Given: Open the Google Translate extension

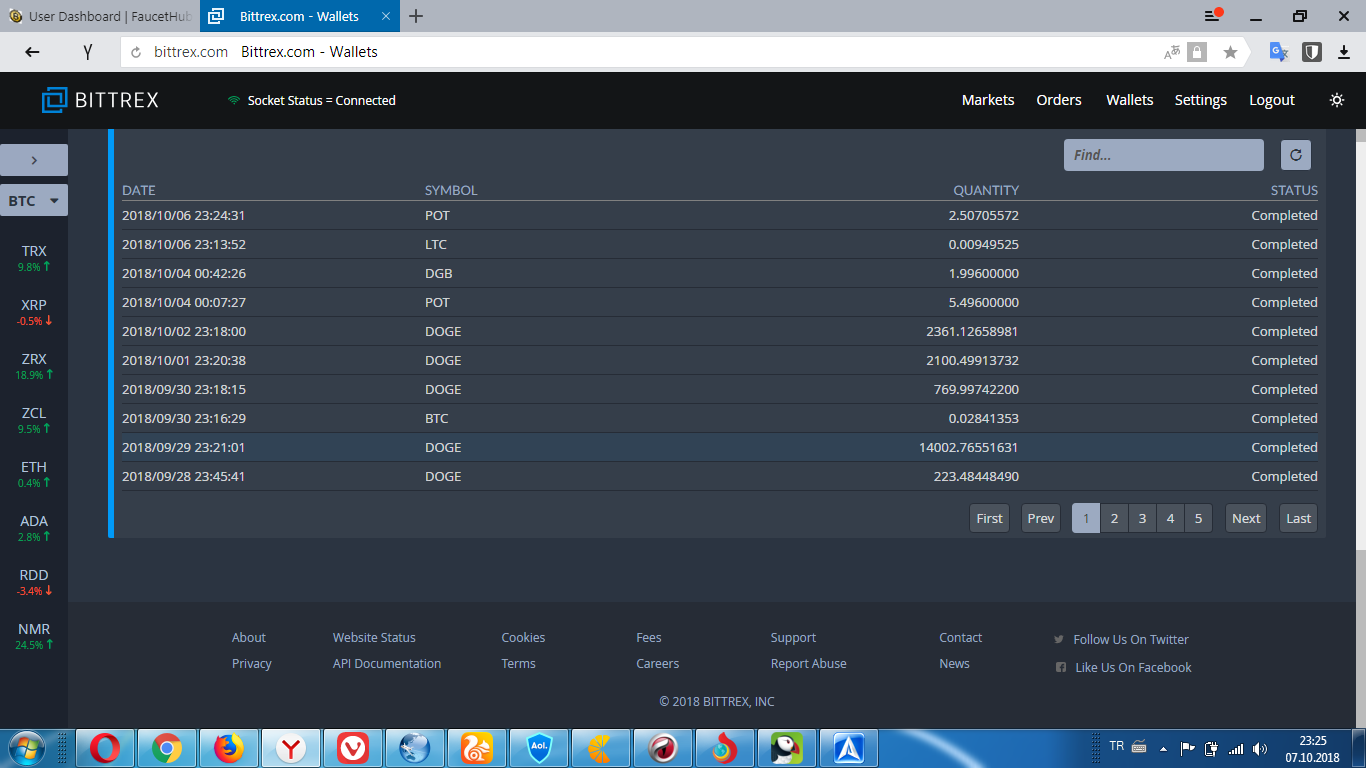Looking at the screenshot, I should point(1278,52).
